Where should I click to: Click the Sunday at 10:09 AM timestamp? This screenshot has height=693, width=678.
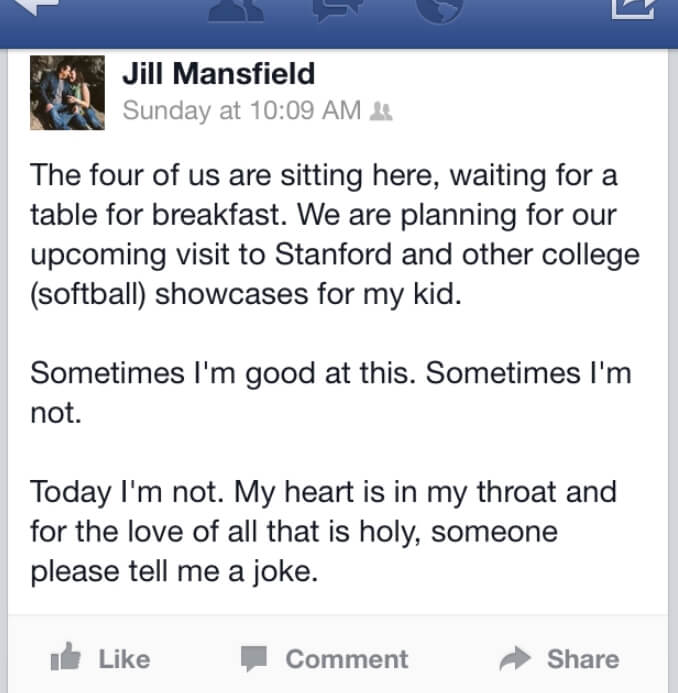coord(242,110)
